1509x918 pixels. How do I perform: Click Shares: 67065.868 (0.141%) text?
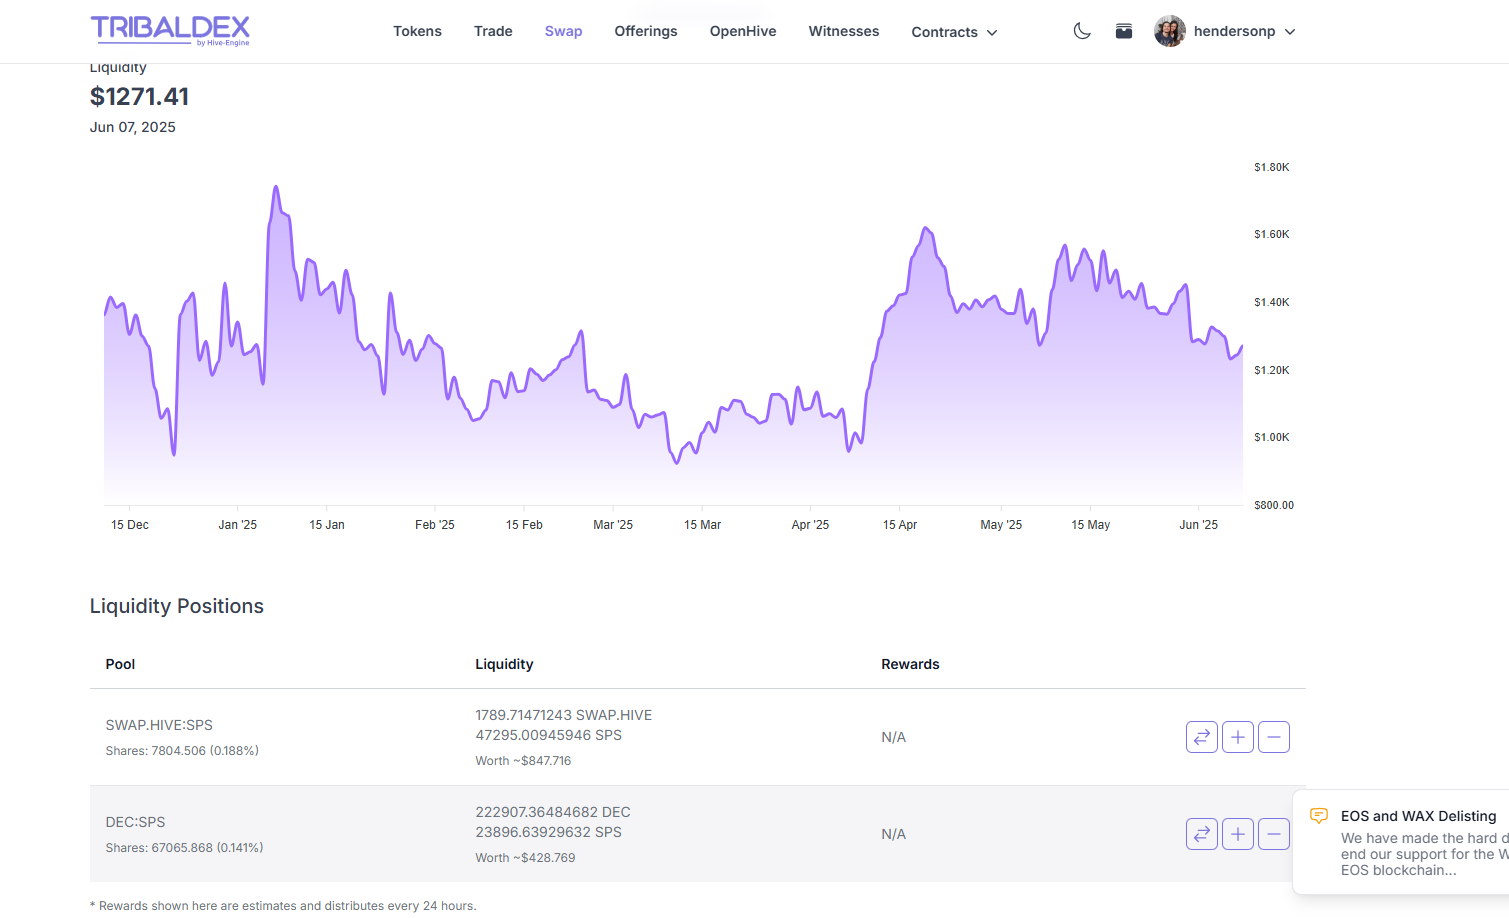tap(184, 848)
